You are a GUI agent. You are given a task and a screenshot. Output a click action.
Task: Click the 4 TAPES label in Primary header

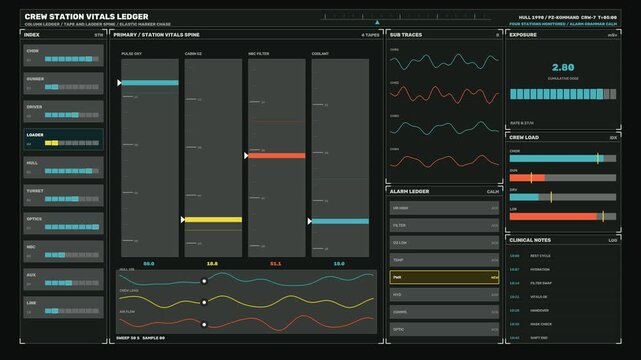(370, 35)
